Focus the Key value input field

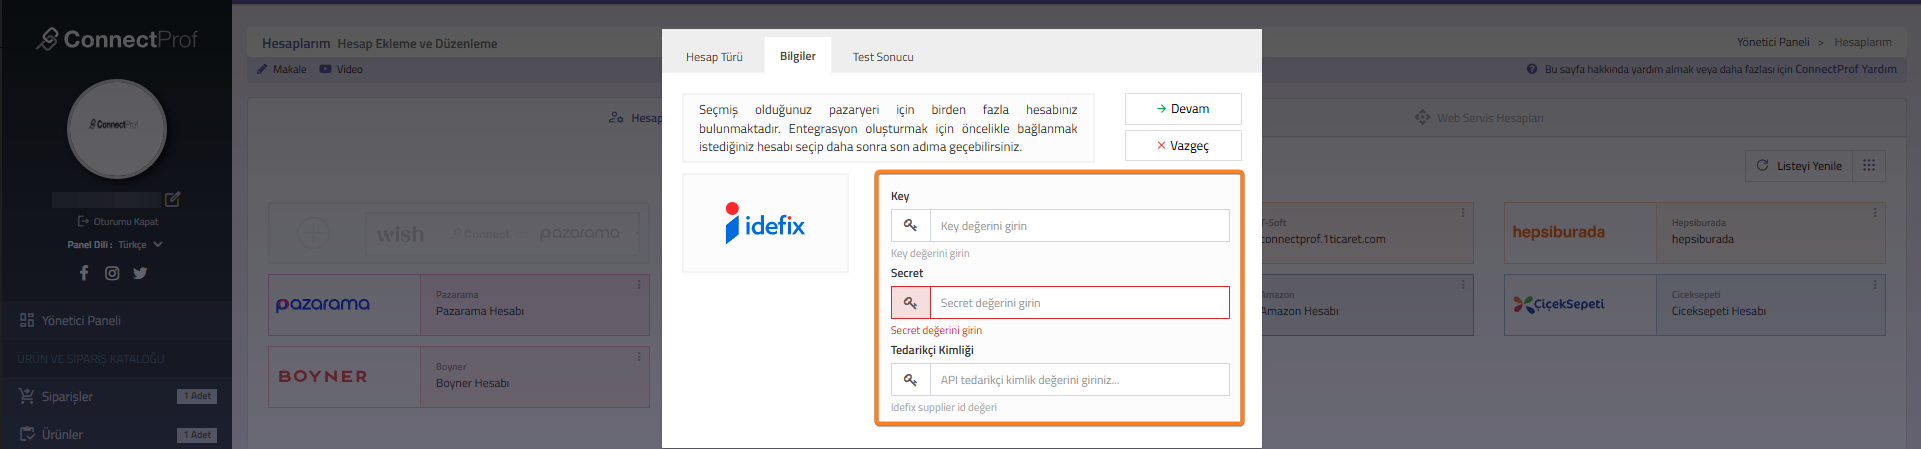pyautogui.click(x=1079, y=226)
